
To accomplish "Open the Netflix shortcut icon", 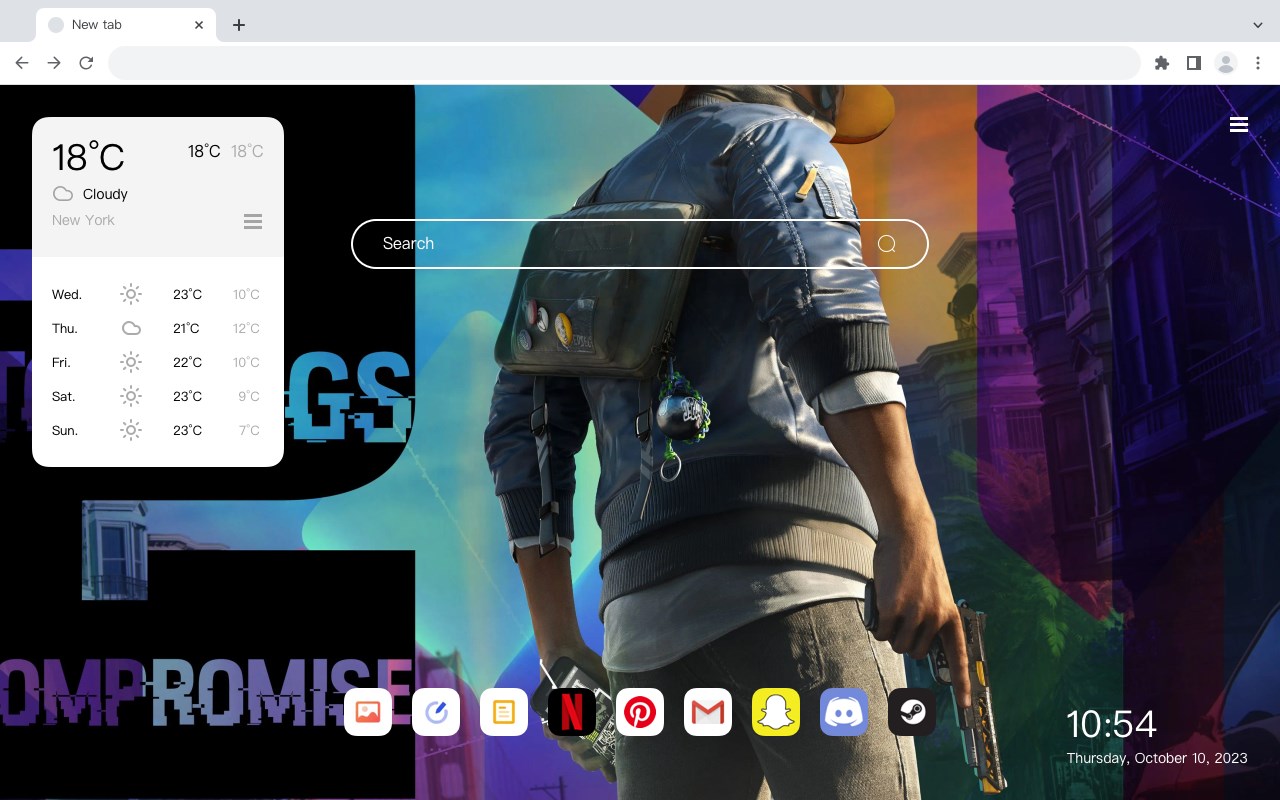I will pos(572,712).
